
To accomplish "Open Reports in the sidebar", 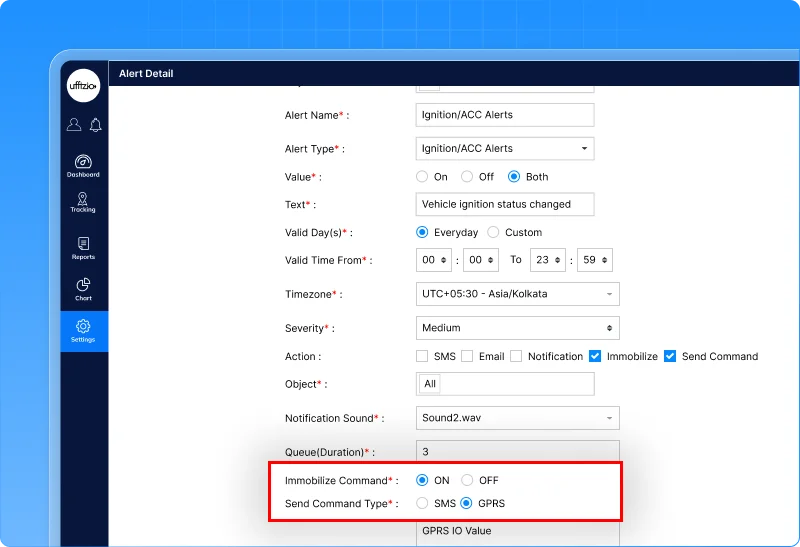I will [x=83, y=248].
